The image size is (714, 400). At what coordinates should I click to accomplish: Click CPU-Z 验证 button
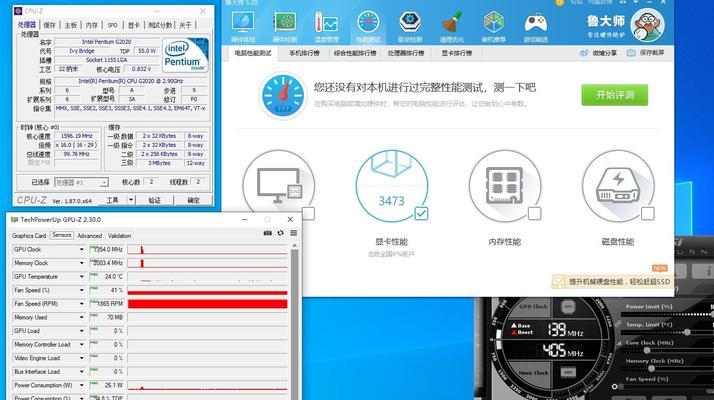click(x=155, y=200)
